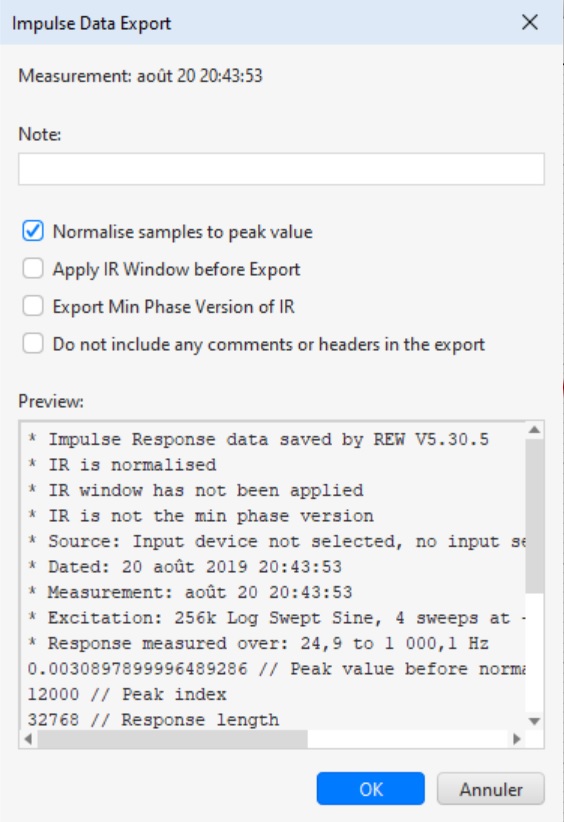Uncheck Normalise samples to peak value
Image resolution: width=564 pixels, height=822 pixels.
pos(32,231)
